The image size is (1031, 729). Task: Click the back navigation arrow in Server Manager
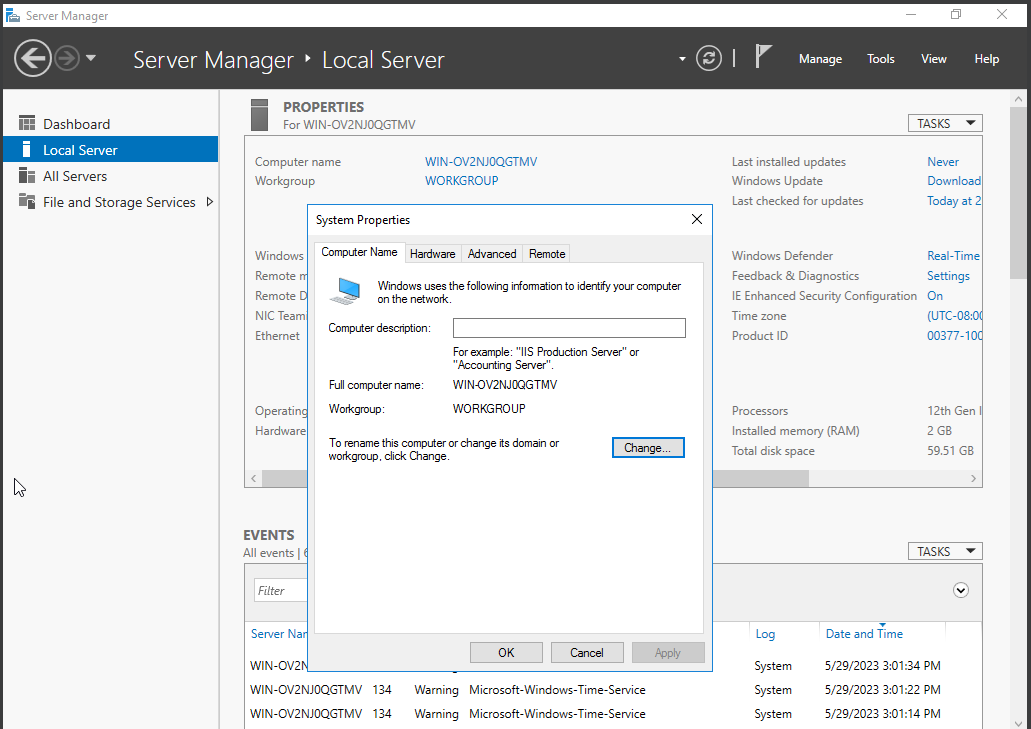tap(32, 59)
